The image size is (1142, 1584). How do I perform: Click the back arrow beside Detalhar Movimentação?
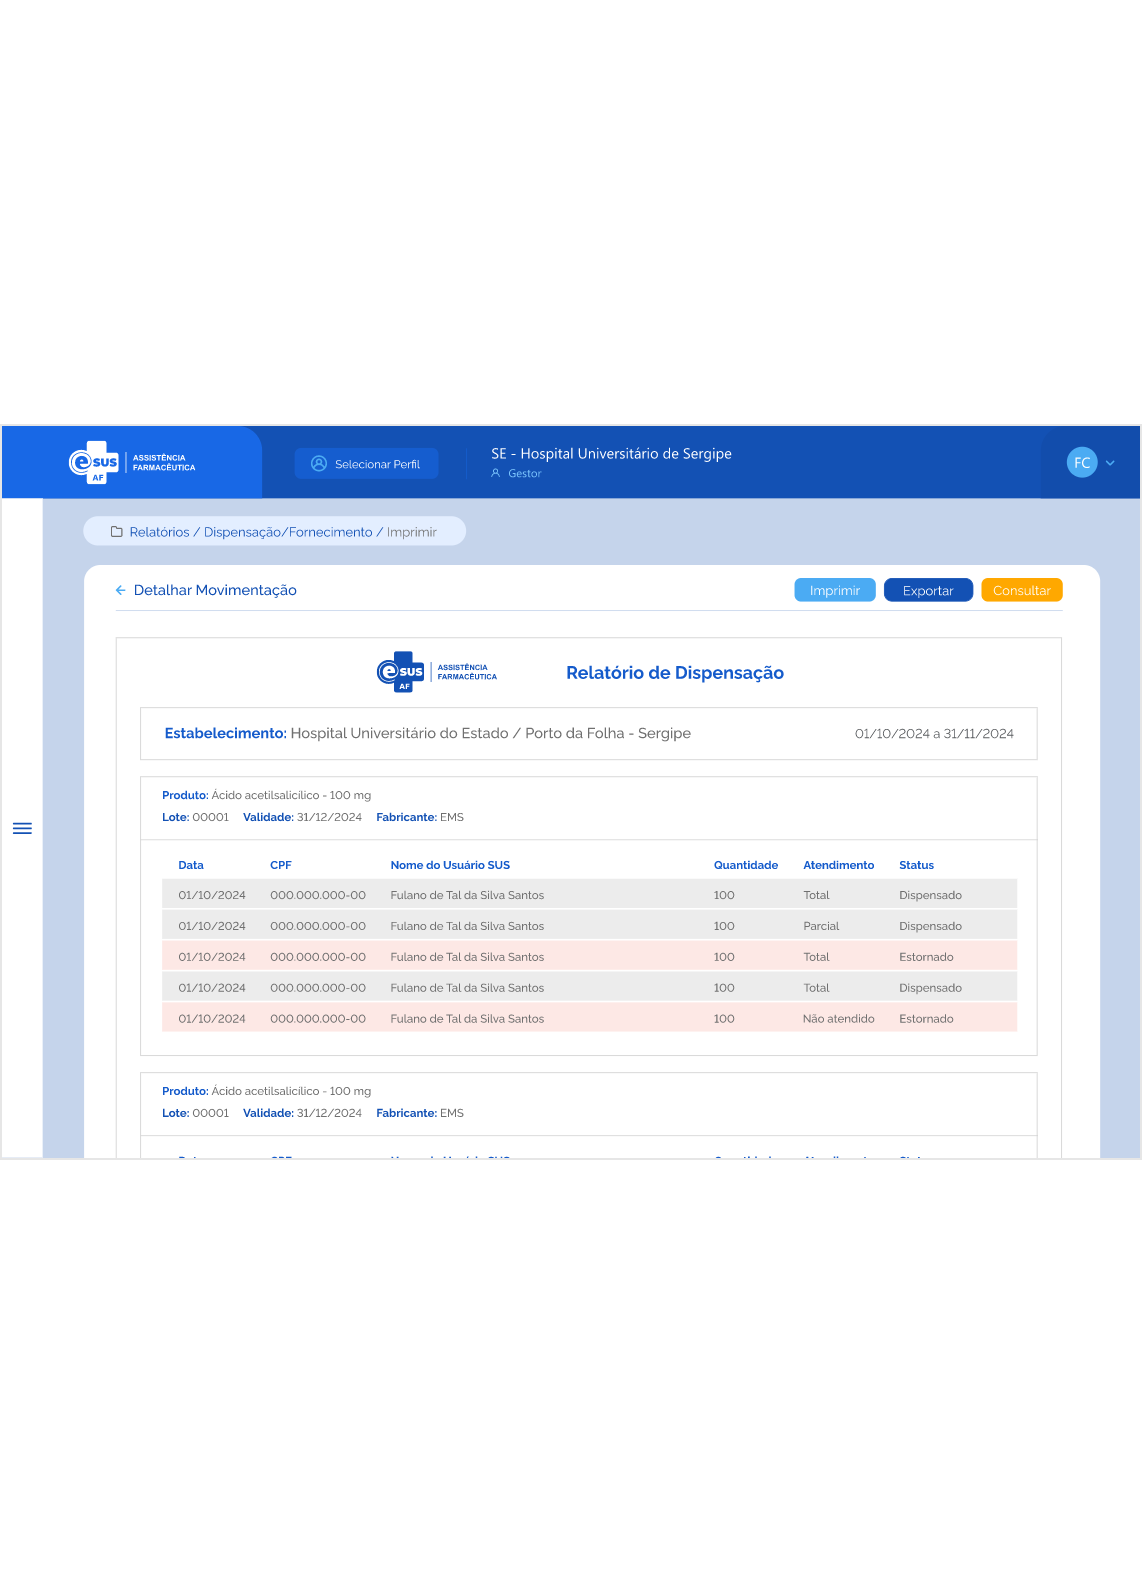(120, 590)
